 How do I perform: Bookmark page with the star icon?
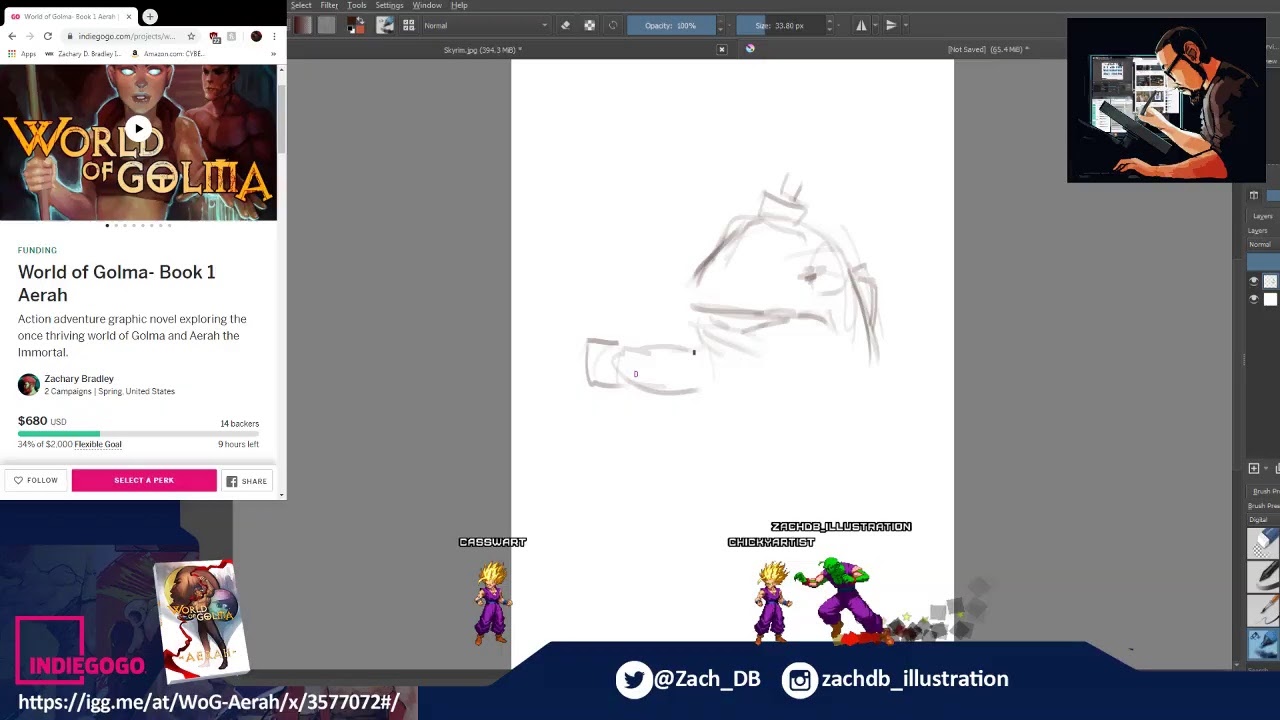(x=191, y=36)
